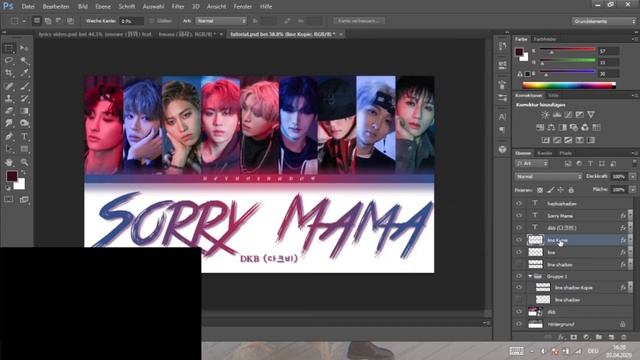640x360 pixels.
Task: Delete layer with trash icon
Action: 624,337
